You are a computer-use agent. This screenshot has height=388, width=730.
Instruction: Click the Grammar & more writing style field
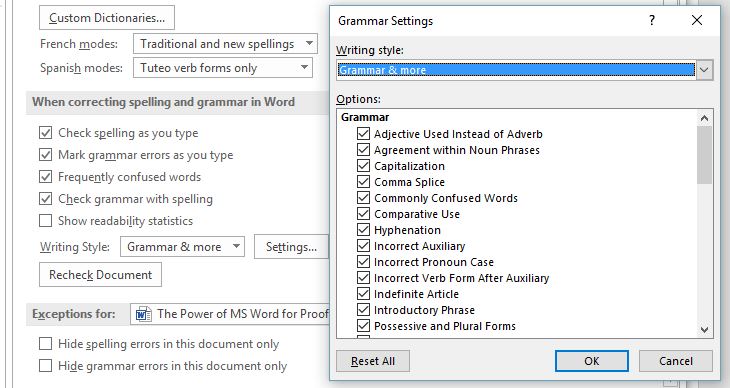tap(516, 70)
